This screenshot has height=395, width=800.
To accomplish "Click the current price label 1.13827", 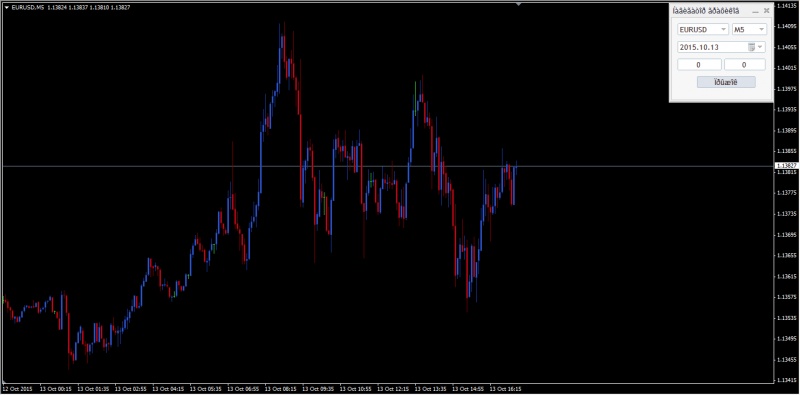I will point(786,166).
